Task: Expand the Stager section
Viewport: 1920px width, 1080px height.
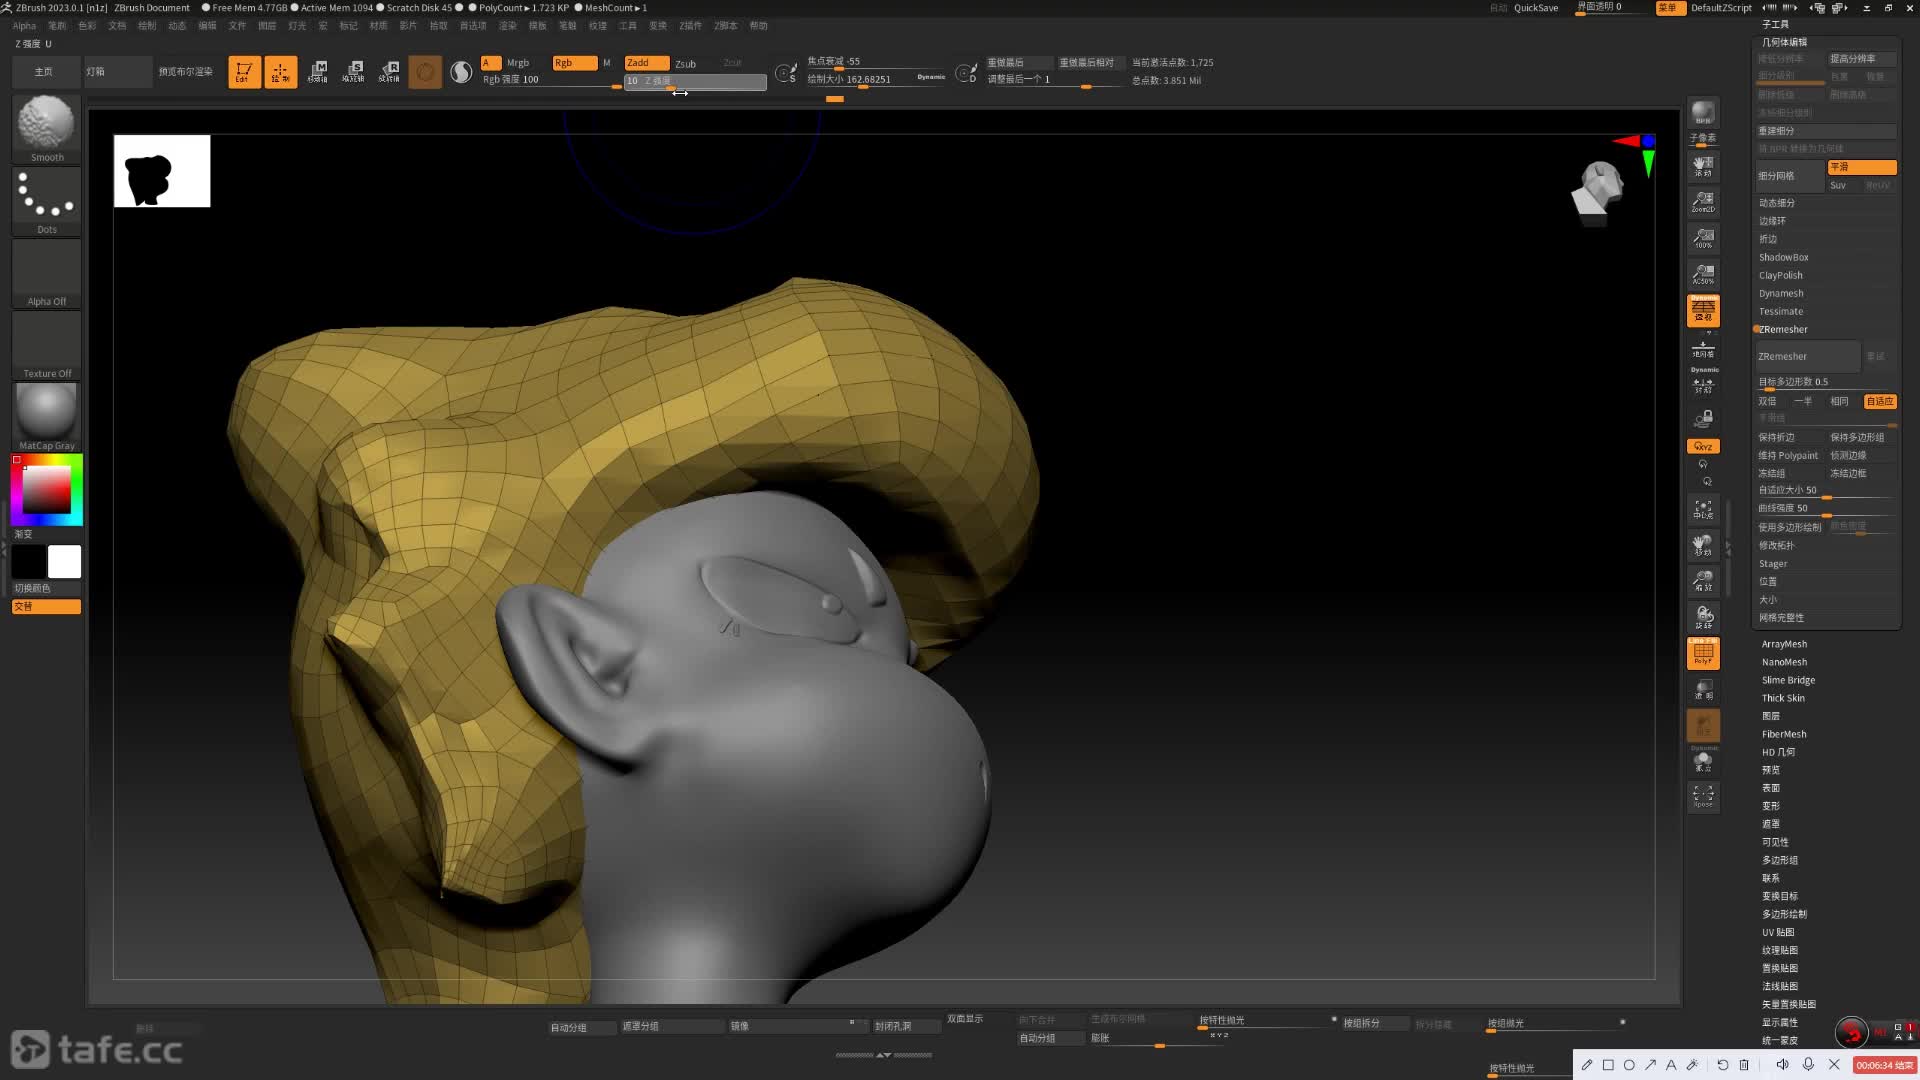Action: coord(1773,564)
